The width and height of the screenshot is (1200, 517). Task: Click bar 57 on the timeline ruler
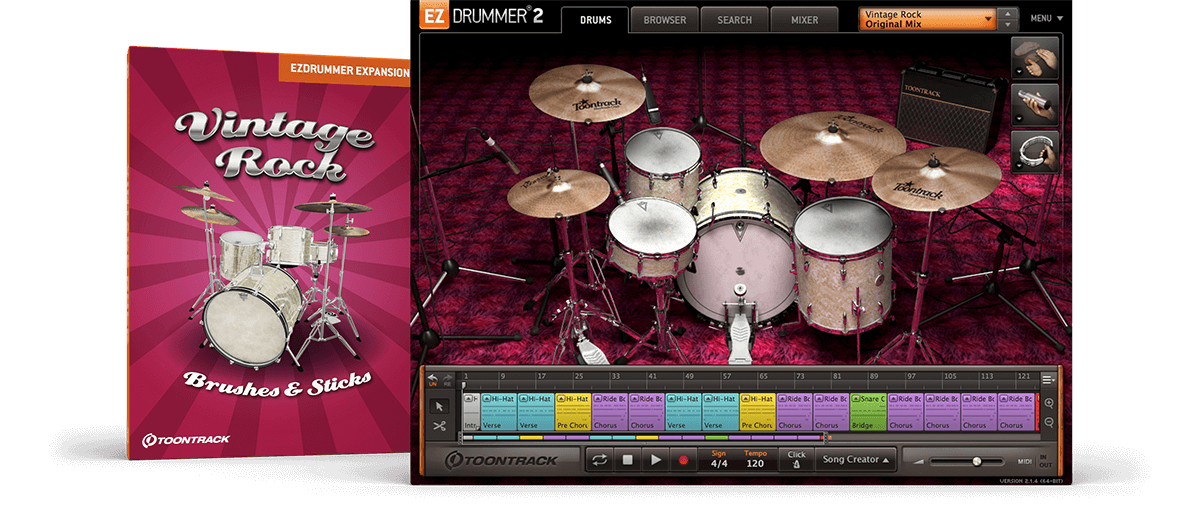727,377
